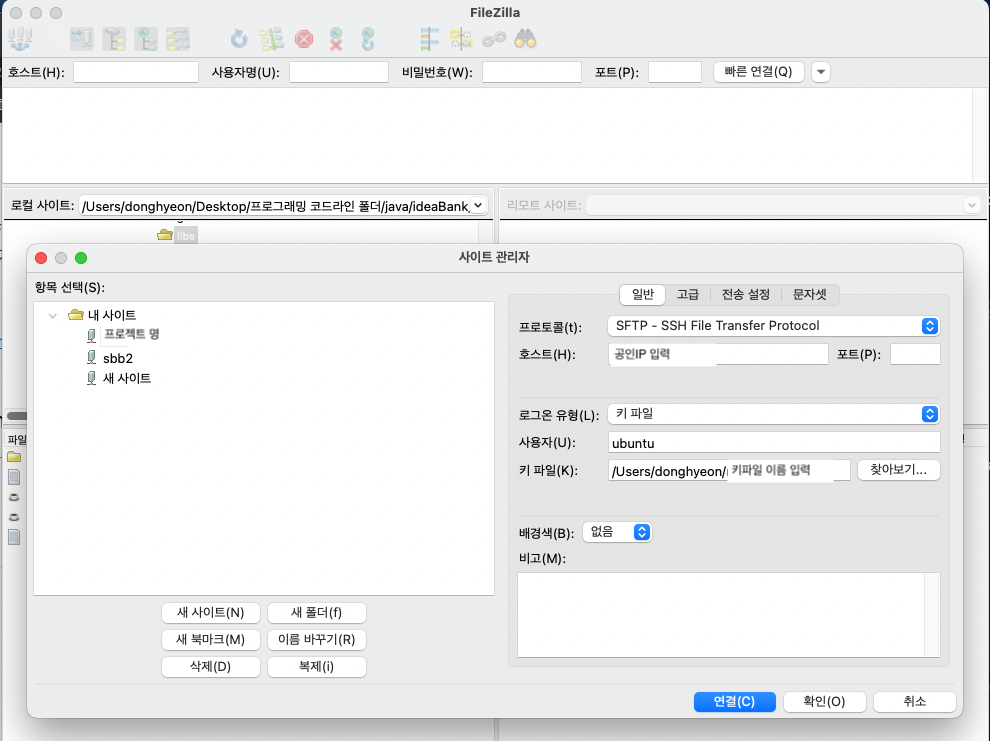Open the remote site path dropdown
The image size is (990, 741).
coord(972,205)
